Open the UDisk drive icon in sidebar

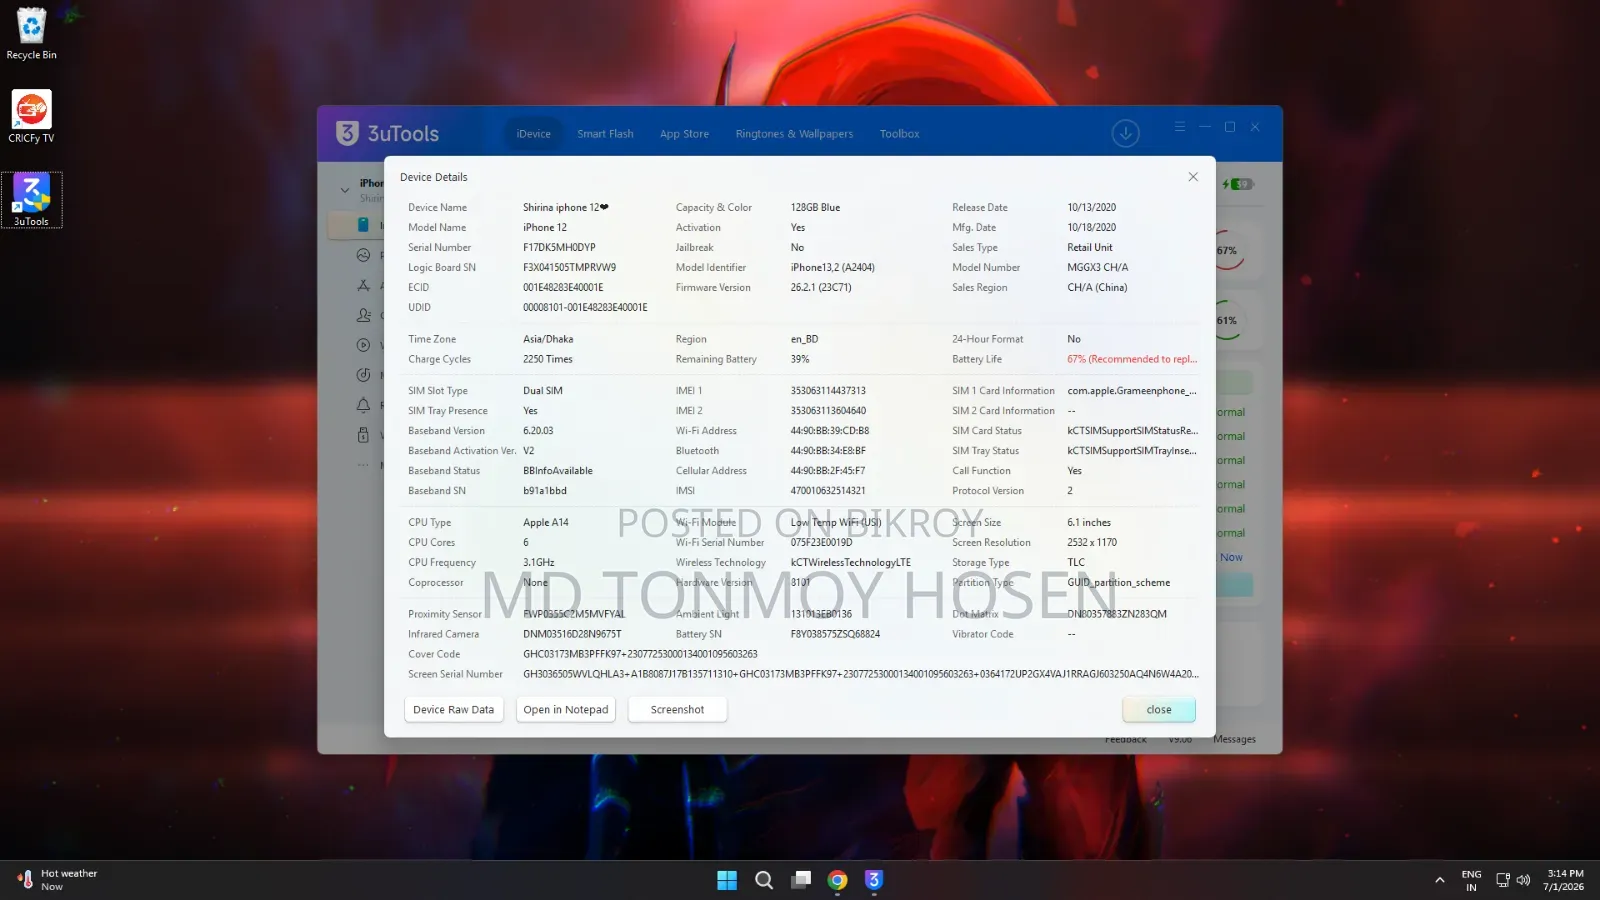[363, 435]
